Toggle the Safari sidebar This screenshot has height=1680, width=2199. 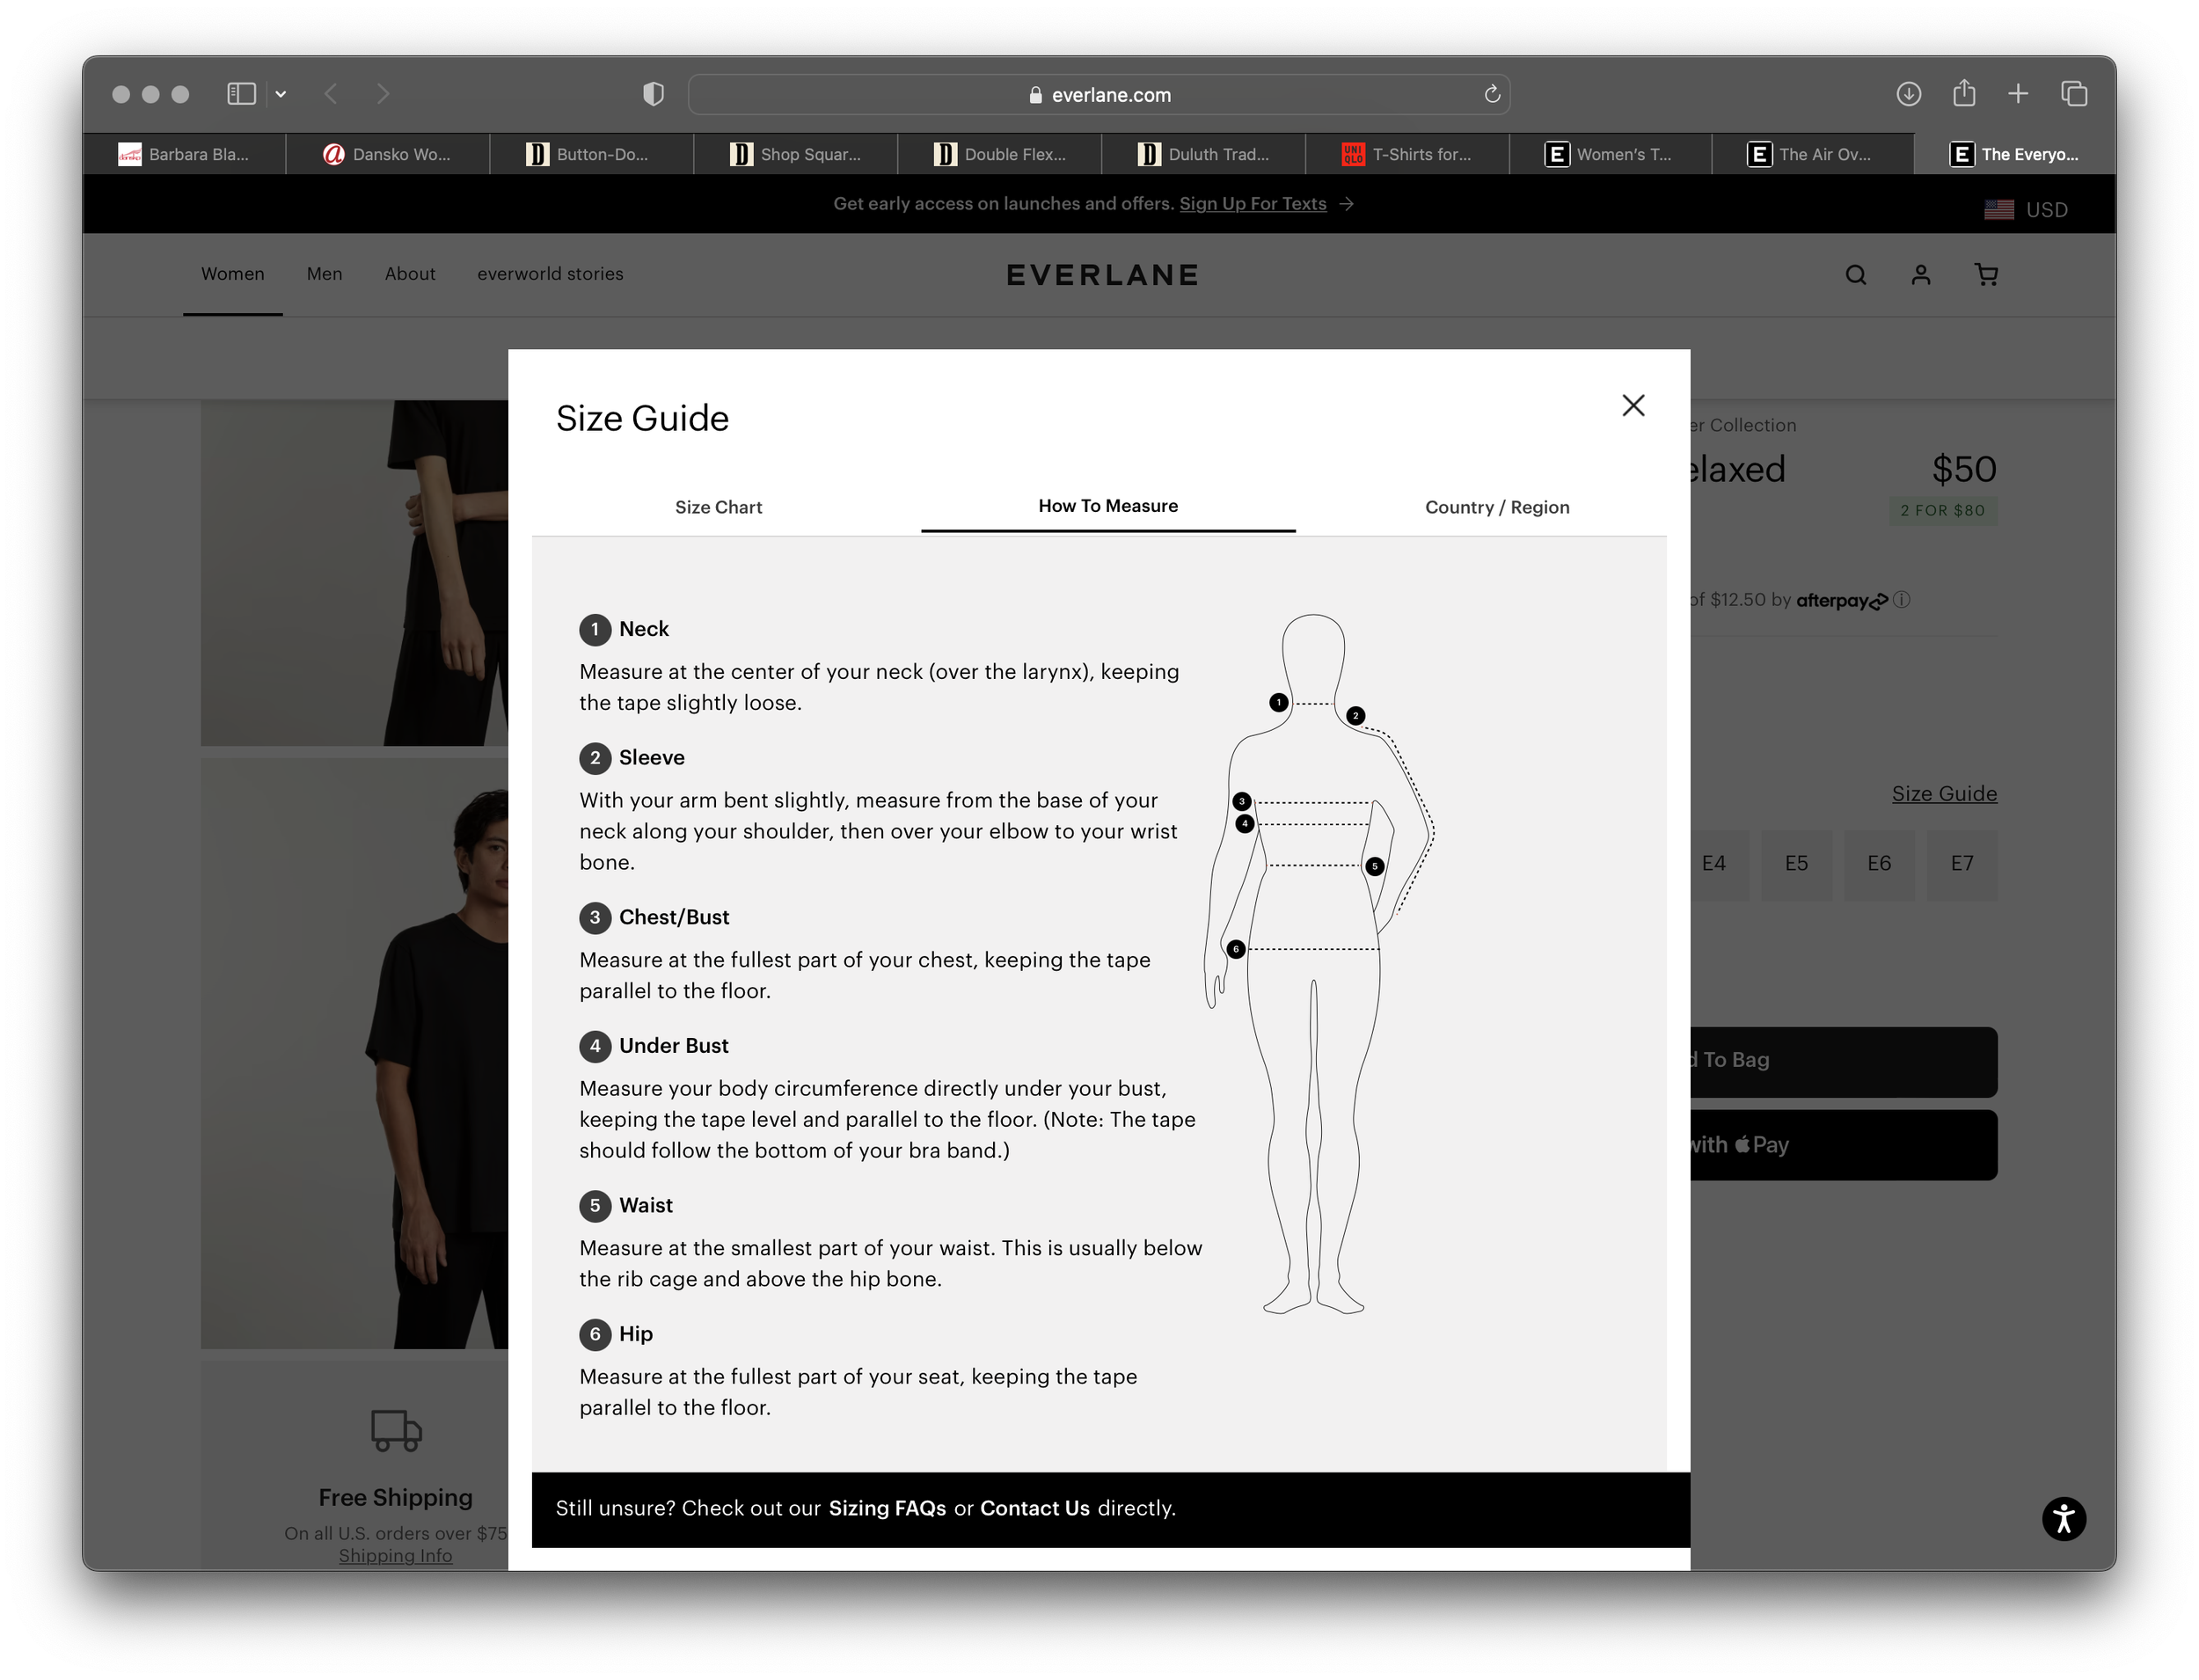(x=241, y=94)
